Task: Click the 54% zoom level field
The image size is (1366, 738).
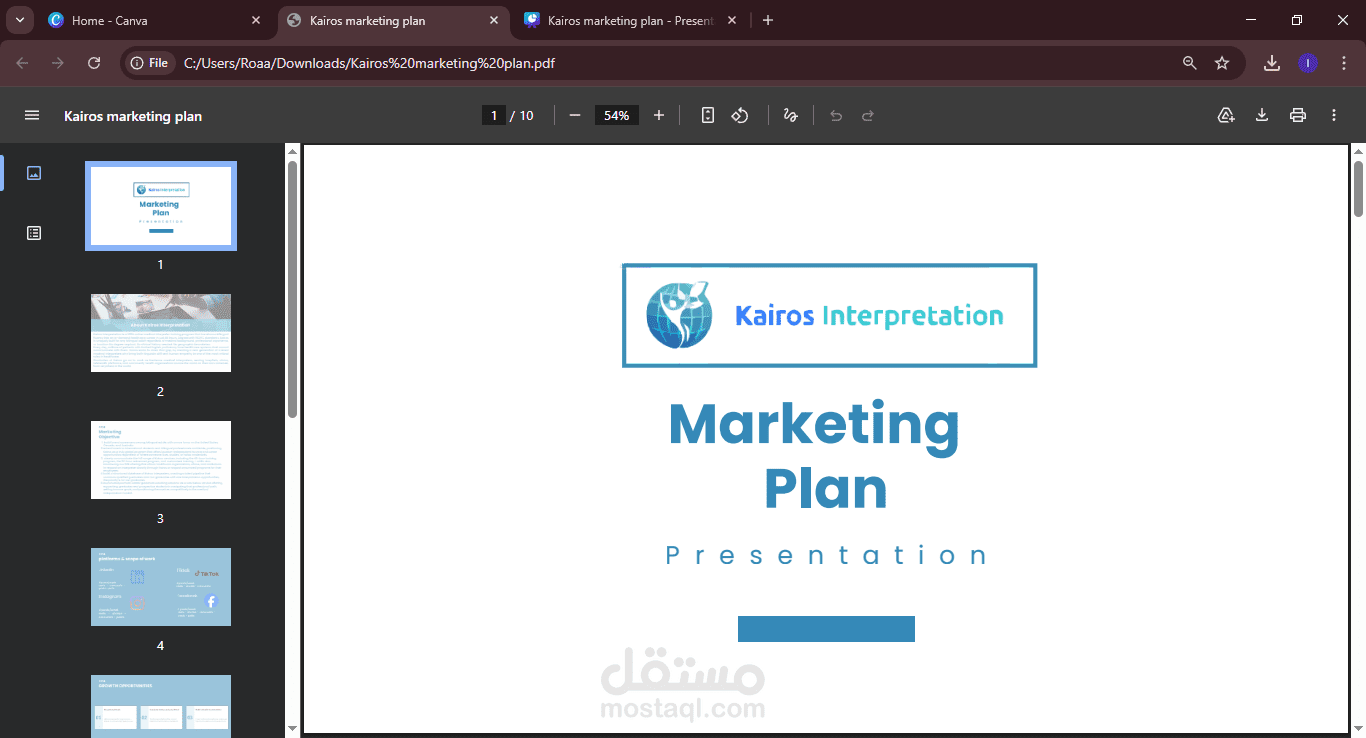Action: tap(617, 116)
